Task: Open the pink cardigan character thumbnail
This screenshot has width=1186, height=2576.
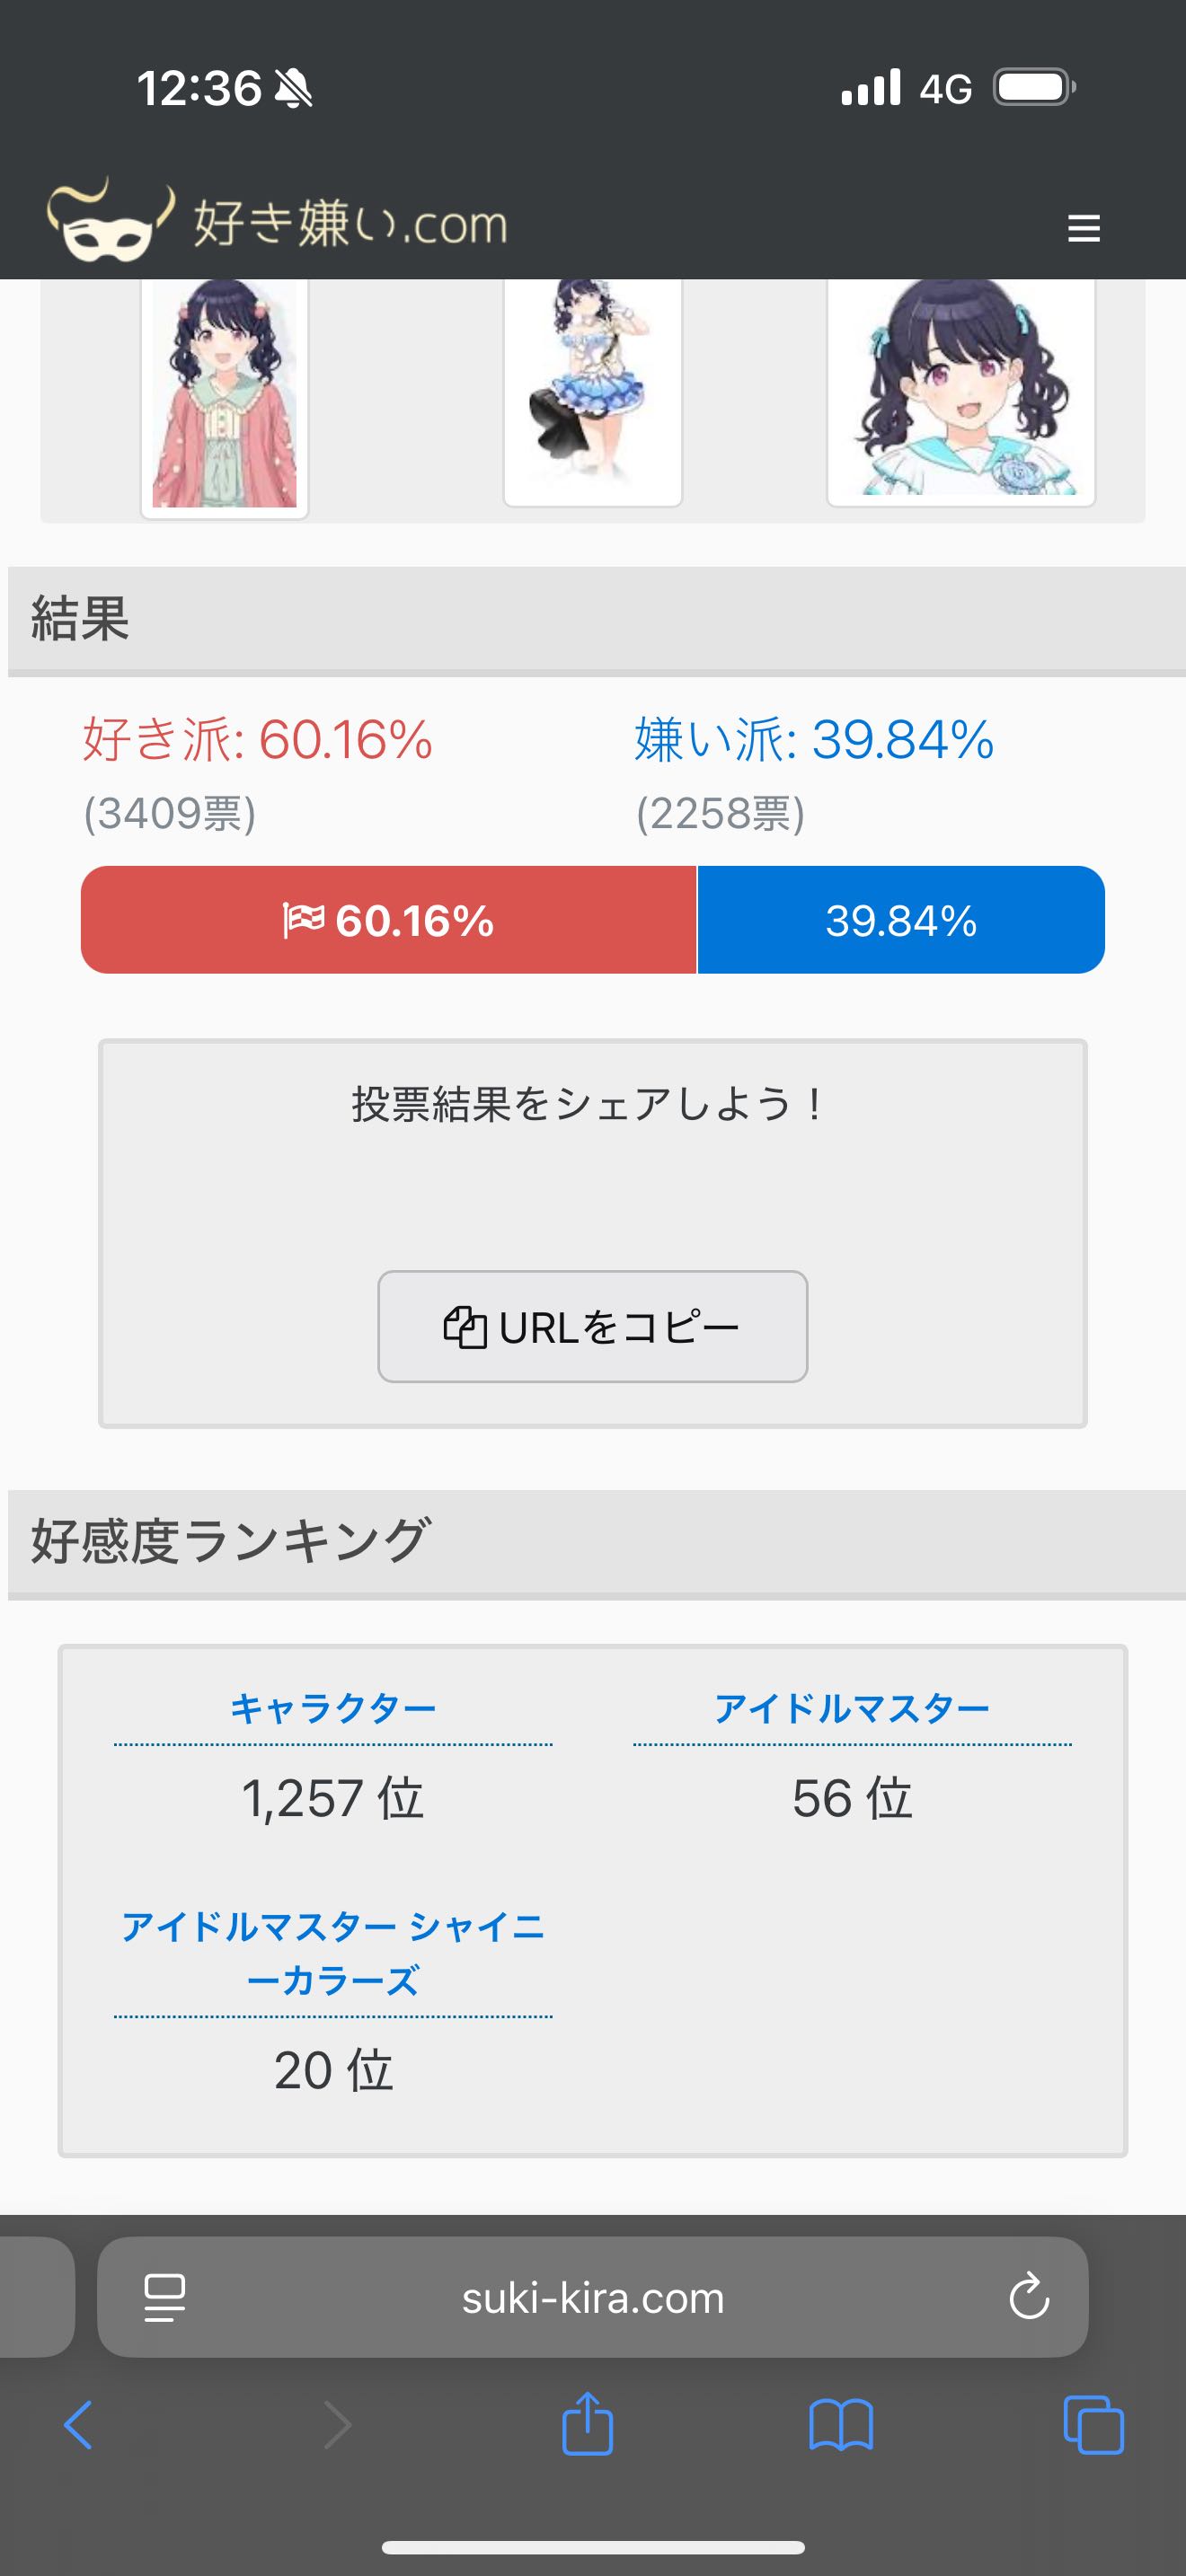Action: pos(224,397)
